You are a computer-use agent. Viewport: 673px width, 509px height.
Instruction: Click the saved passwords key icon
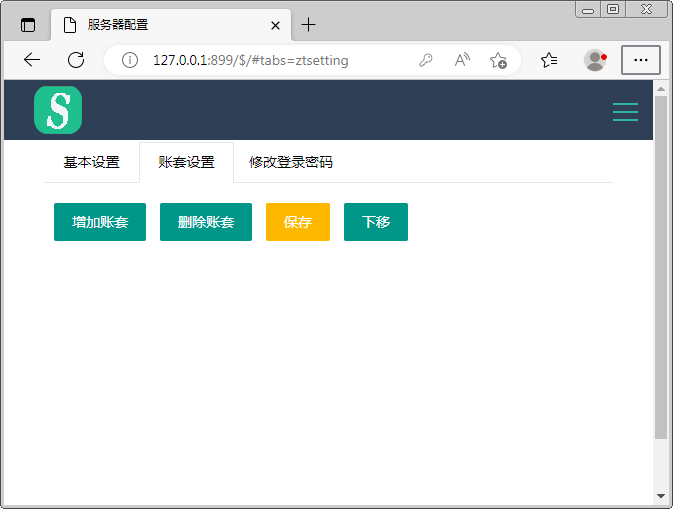pyautogui.click(x=426, y=60)
